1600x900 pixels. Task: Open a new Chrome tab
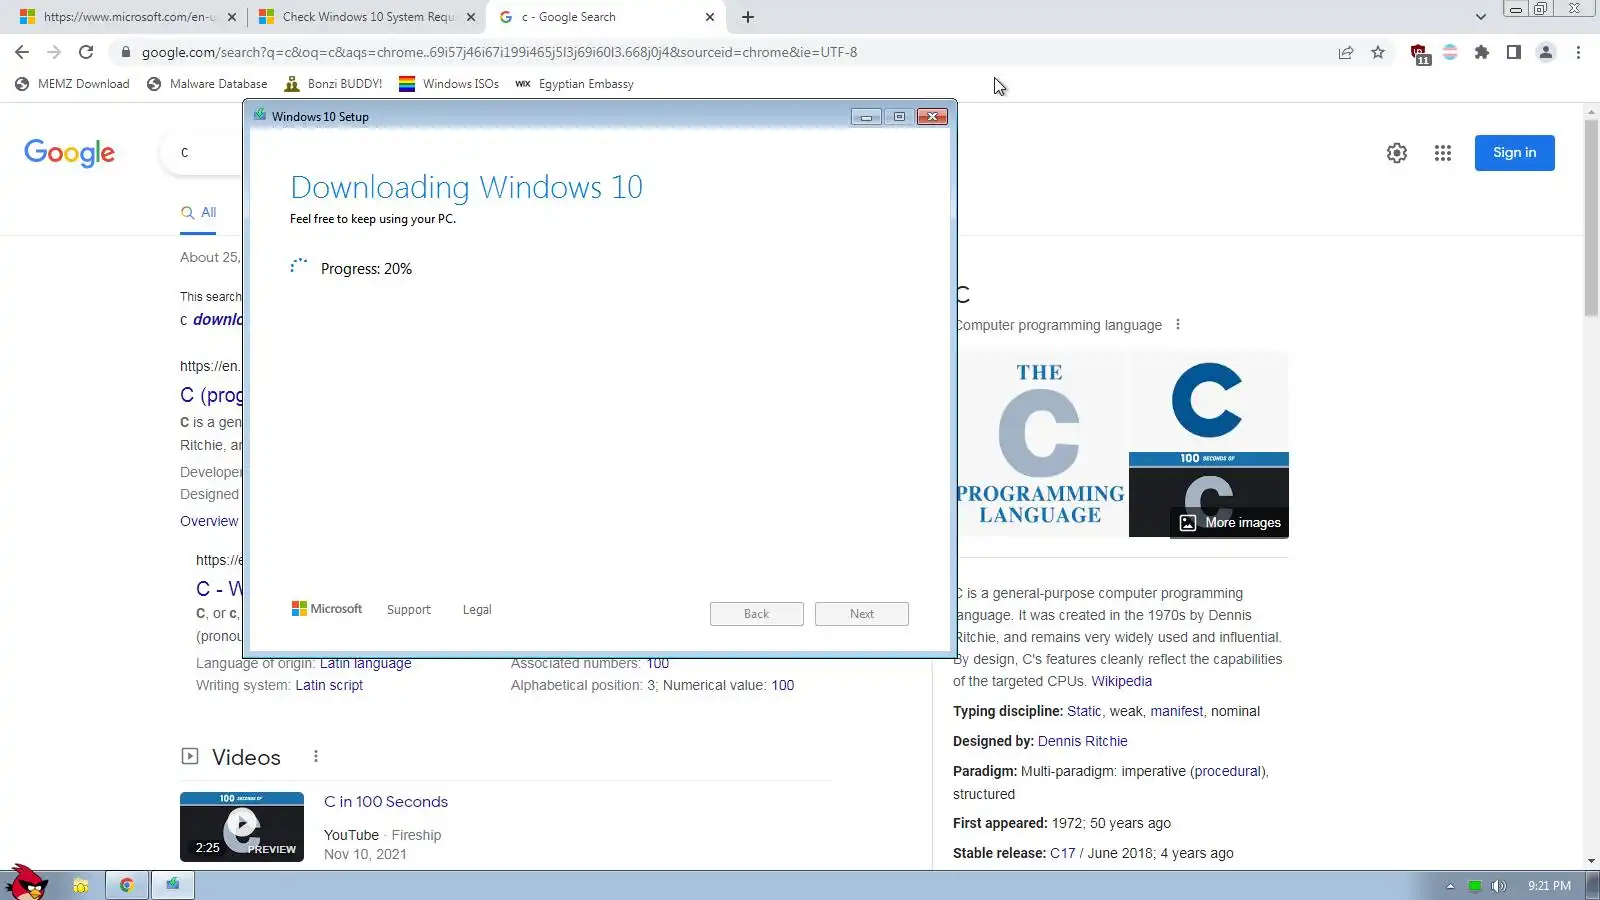pos(748,17)
